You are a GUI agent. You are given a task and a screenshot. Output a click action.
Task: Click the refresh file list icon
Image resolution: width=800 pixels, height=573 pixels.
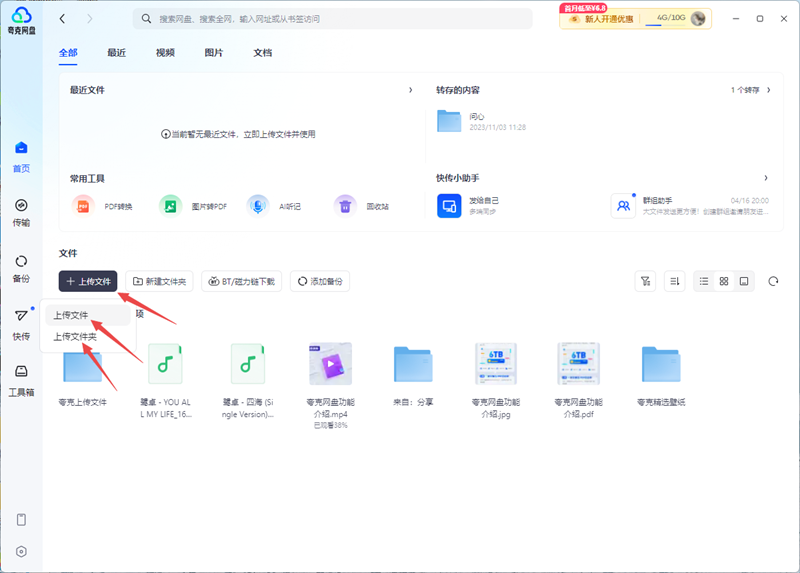[773, 282]
